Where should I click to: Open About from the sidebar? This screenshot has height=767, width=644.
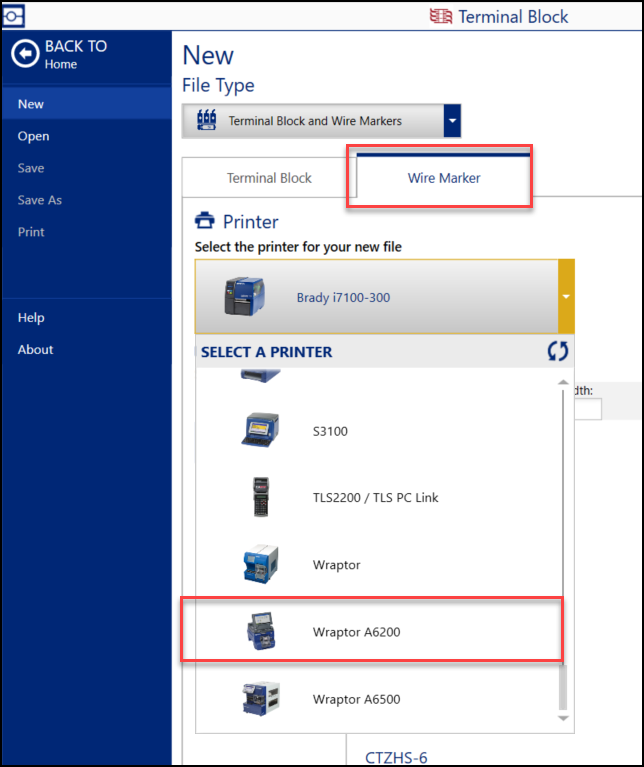click(x=87, y=349)
